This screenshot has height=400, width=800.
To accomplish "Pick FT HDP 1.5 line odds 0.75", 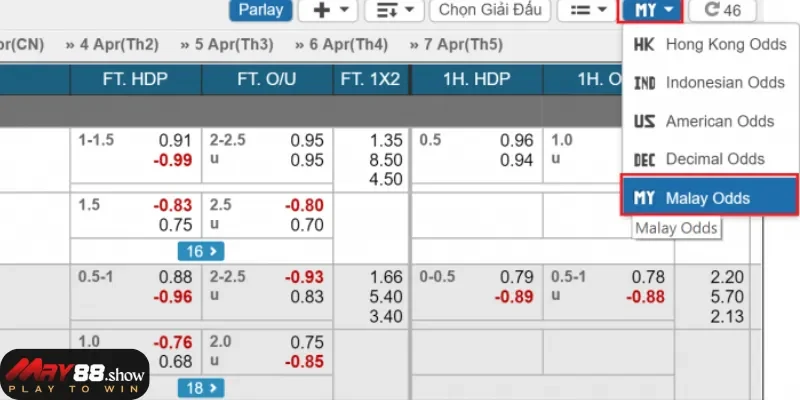I will pyautogui.click(x=175, y=225).
